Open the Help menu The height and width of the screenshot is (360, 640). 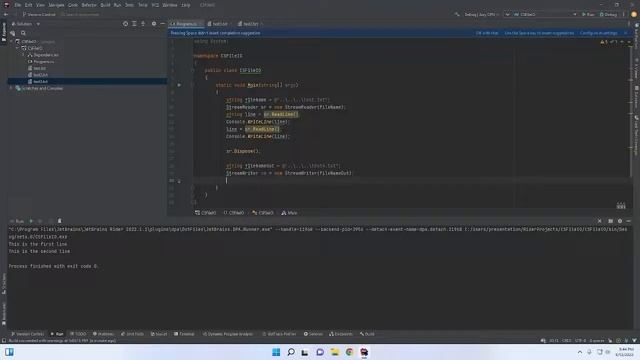coord(186,5)
